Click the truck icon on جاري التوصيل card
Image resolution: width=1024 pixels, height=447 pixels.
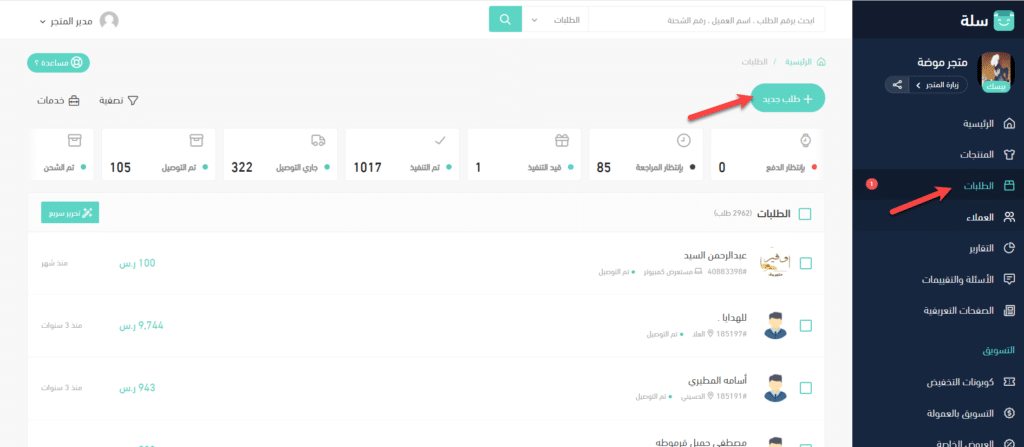tap(318, 141)
